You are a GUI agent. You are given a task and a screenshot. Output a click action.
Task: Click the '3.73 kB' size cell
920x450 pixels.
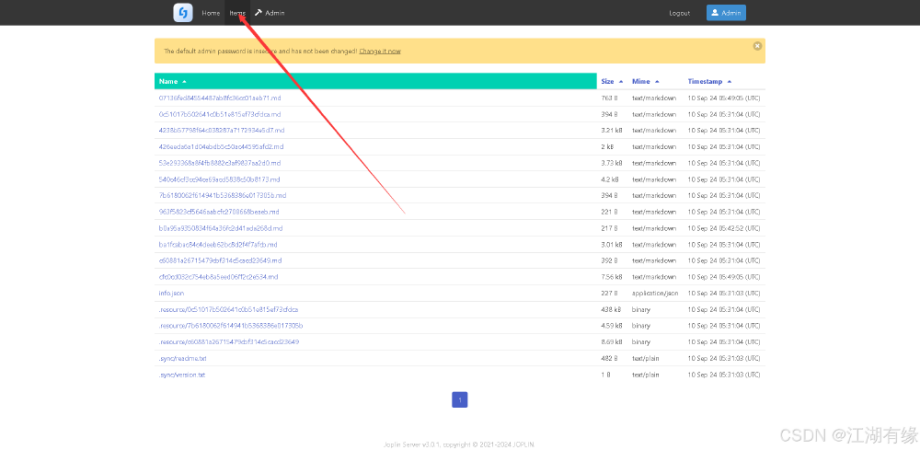(611, 163)
